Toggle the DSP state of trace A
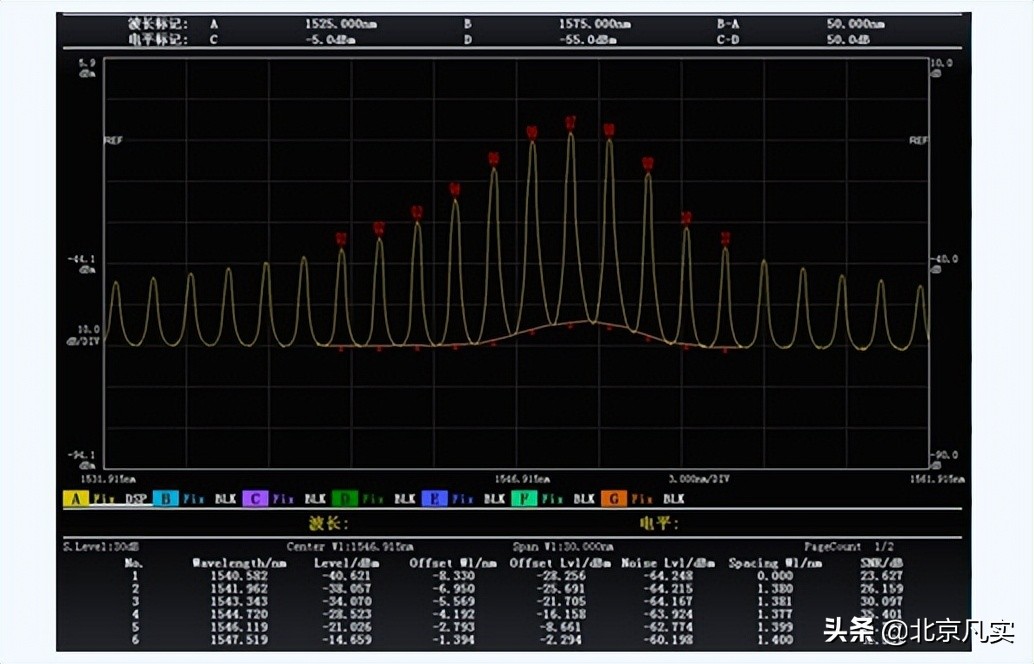Viewport: 1034px width, 664px height. coord(136,498)
